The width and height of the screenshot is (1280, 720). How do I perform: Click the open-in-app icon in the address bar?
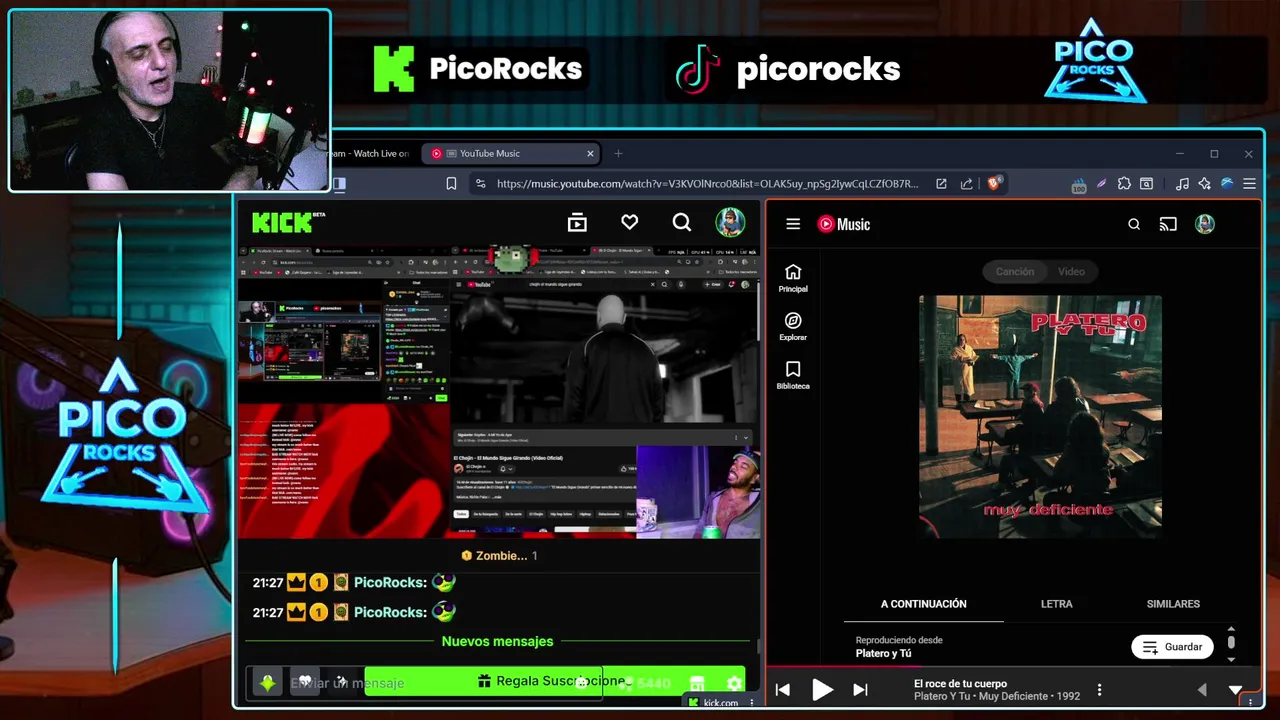(x=941, y=183)
